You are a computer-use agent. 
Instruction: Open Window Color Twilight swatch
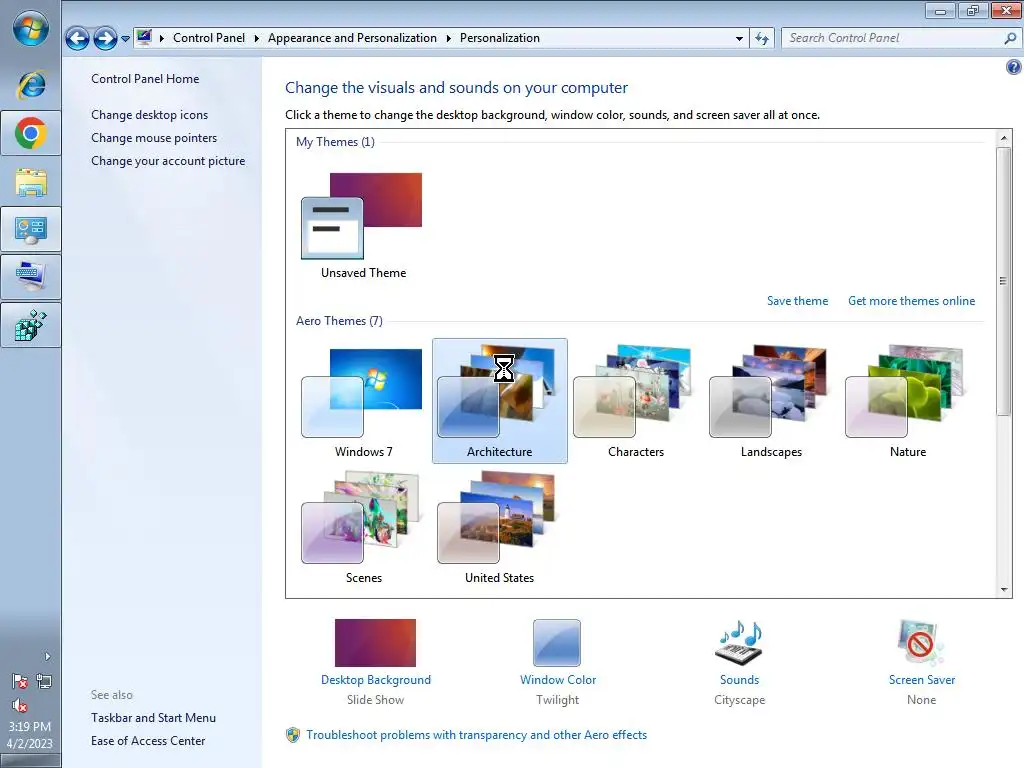(x=557, y=643)
